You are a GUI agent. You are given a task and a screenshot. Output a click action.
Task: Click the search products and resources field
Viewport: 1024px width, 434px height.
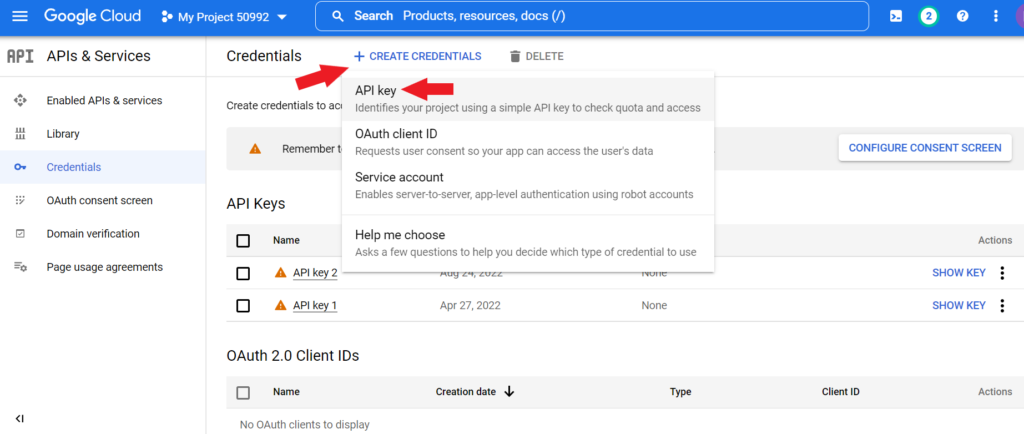600,16
